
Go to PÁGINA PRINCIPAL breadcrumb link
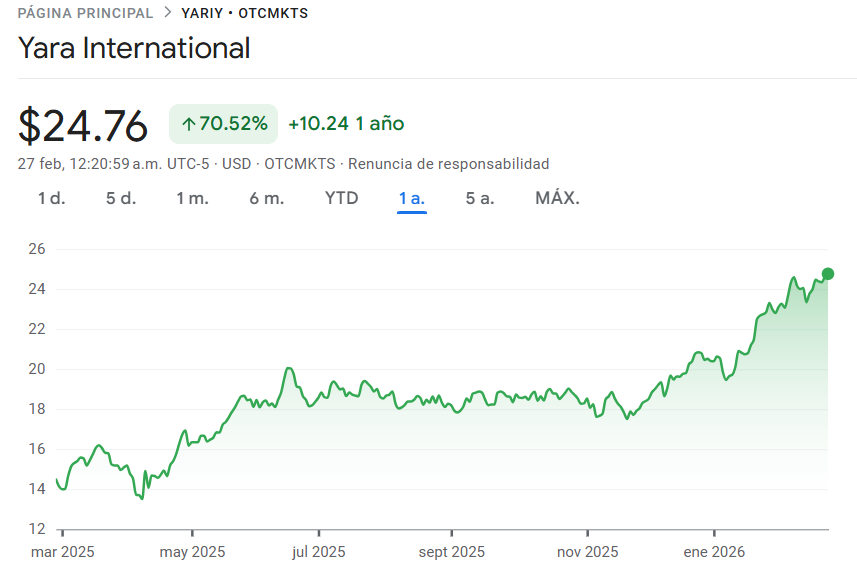pyautogui.click(x=85, y=13)
